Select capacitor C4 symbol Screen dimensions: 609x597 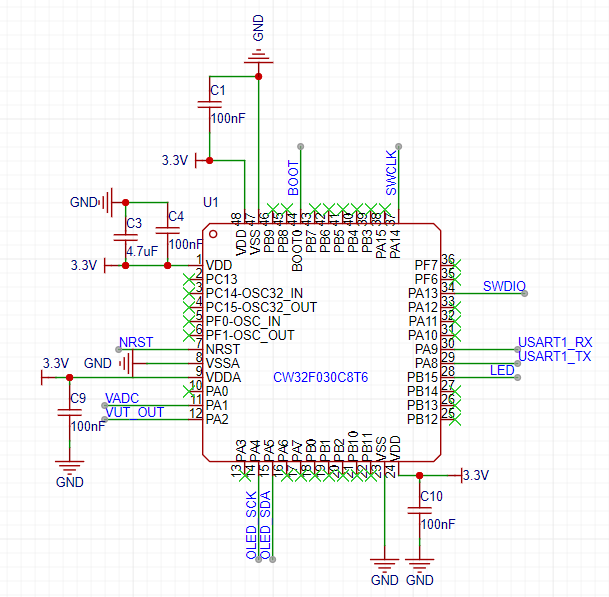click(x=167, y=230)
